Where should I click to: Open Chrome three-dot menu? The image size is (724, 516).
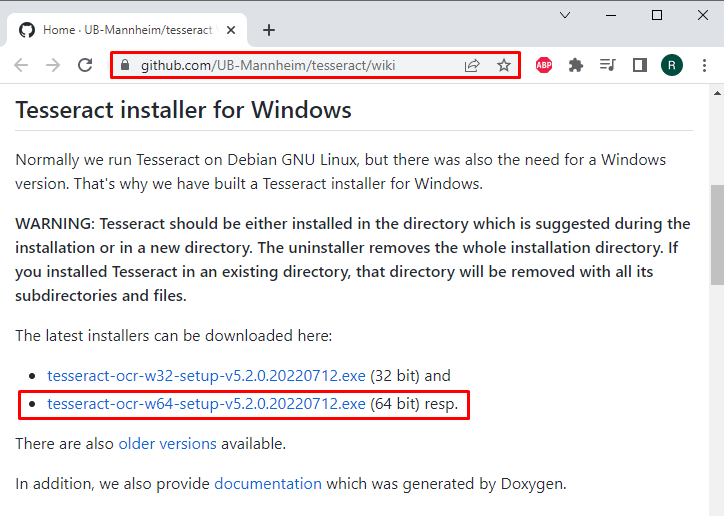[704, 65]
